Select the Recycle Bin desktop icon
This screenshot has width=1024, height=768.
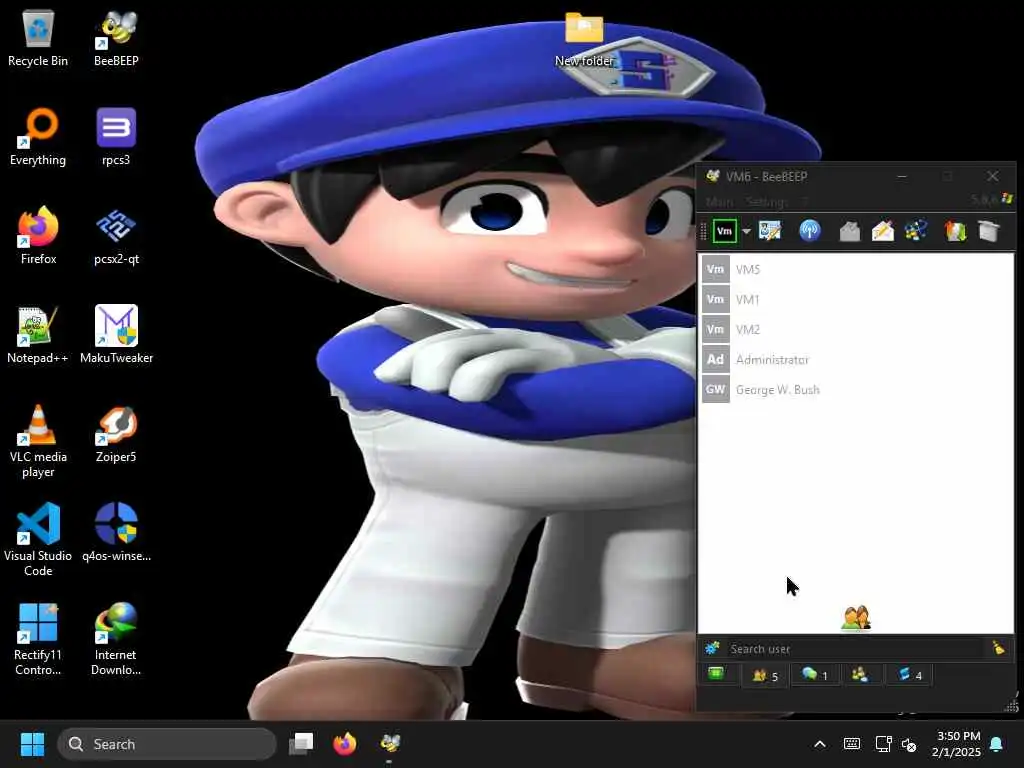tap(38, 38)
